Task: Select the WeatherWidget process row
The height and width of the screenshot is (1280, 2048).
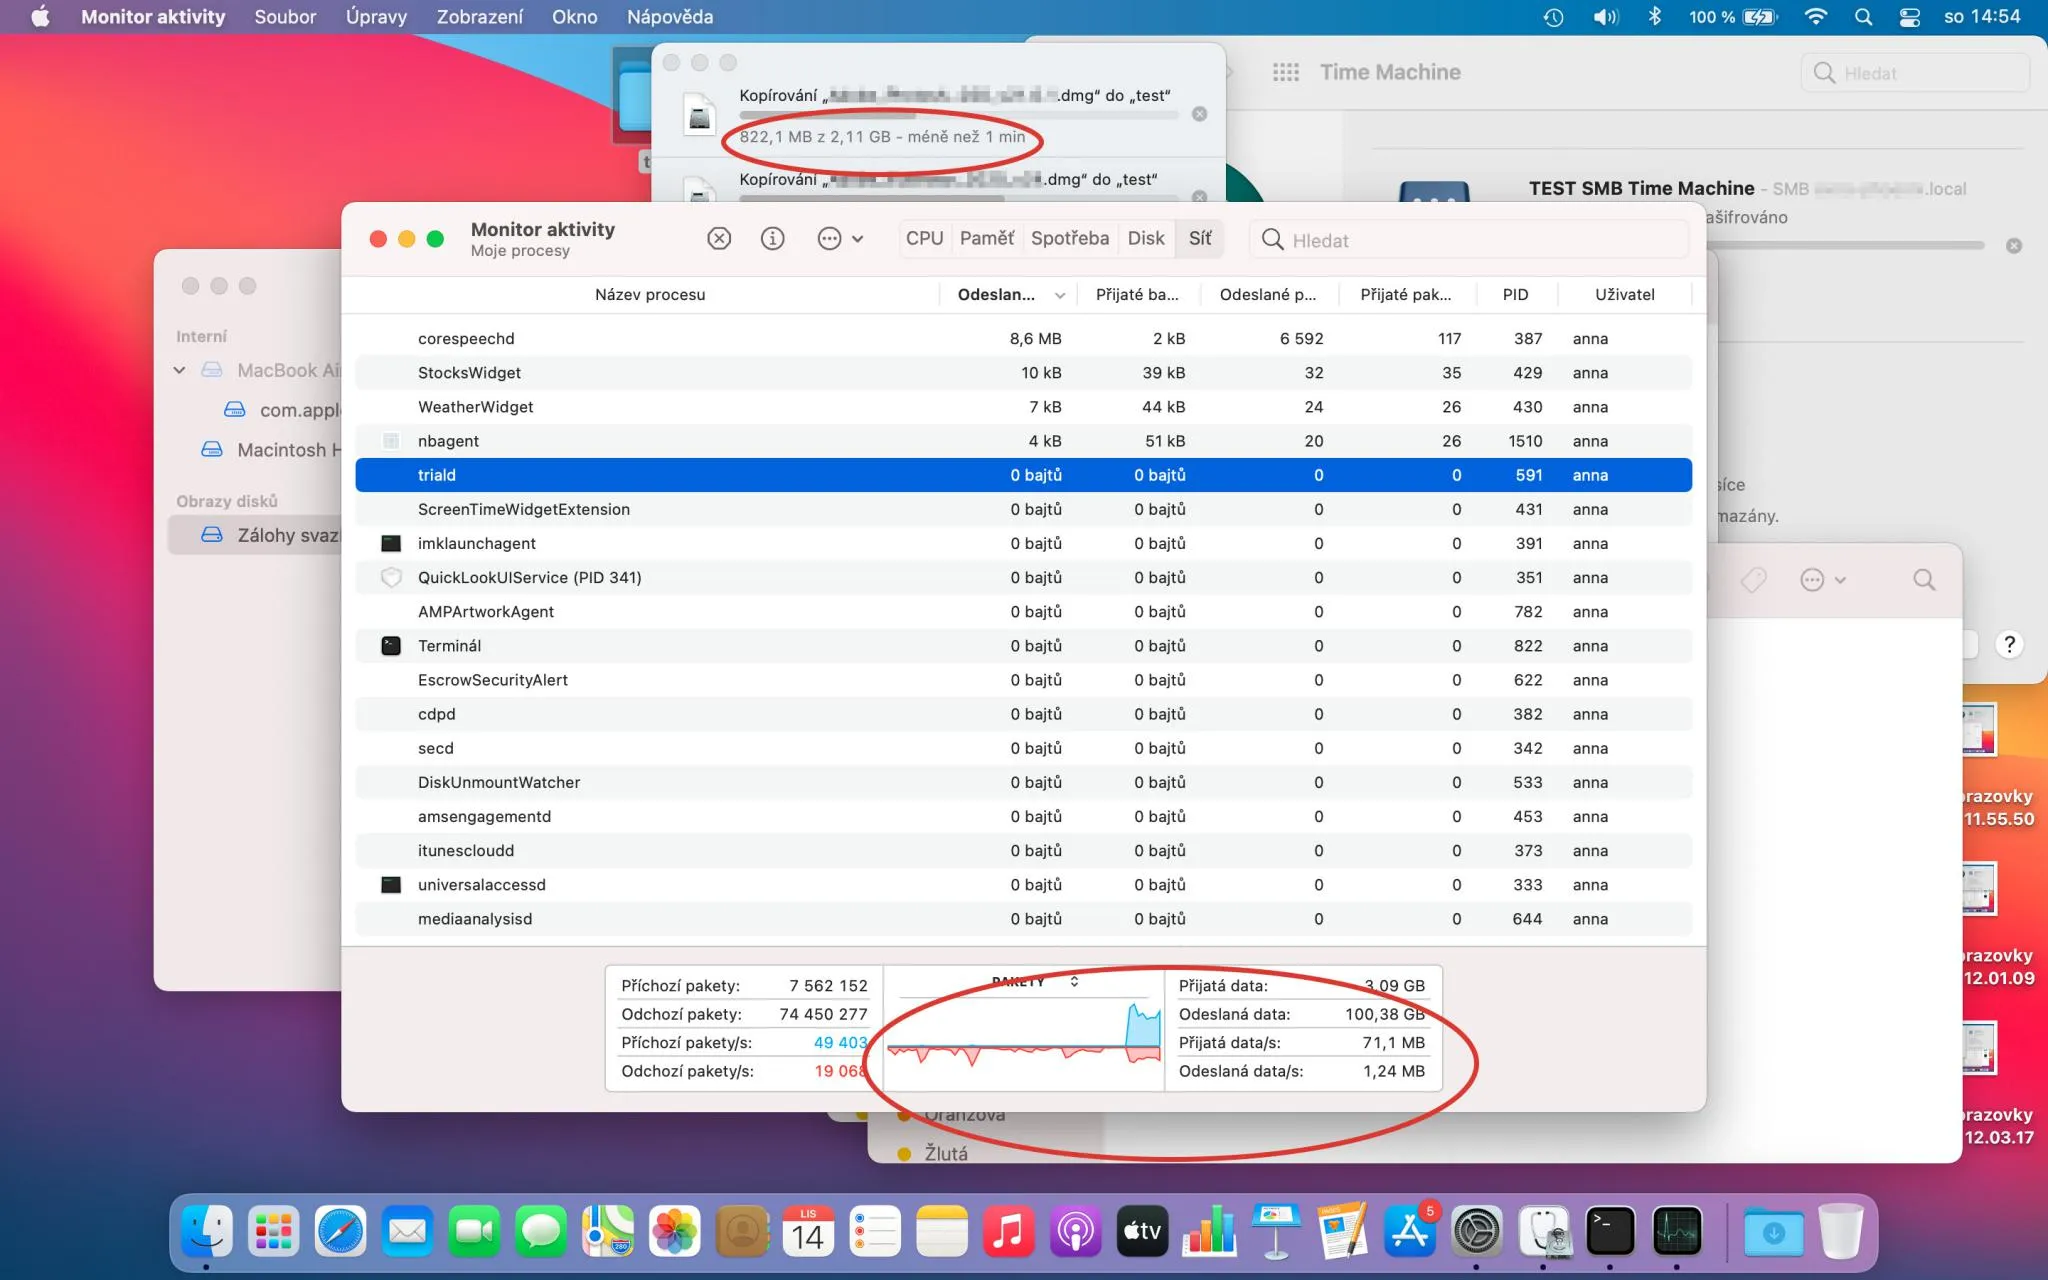Action: coord(1023,407)
